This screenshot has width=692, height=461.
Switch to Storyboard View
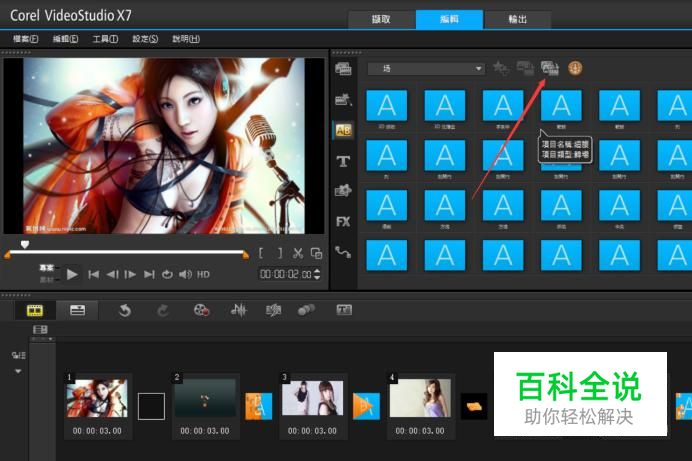35,311
